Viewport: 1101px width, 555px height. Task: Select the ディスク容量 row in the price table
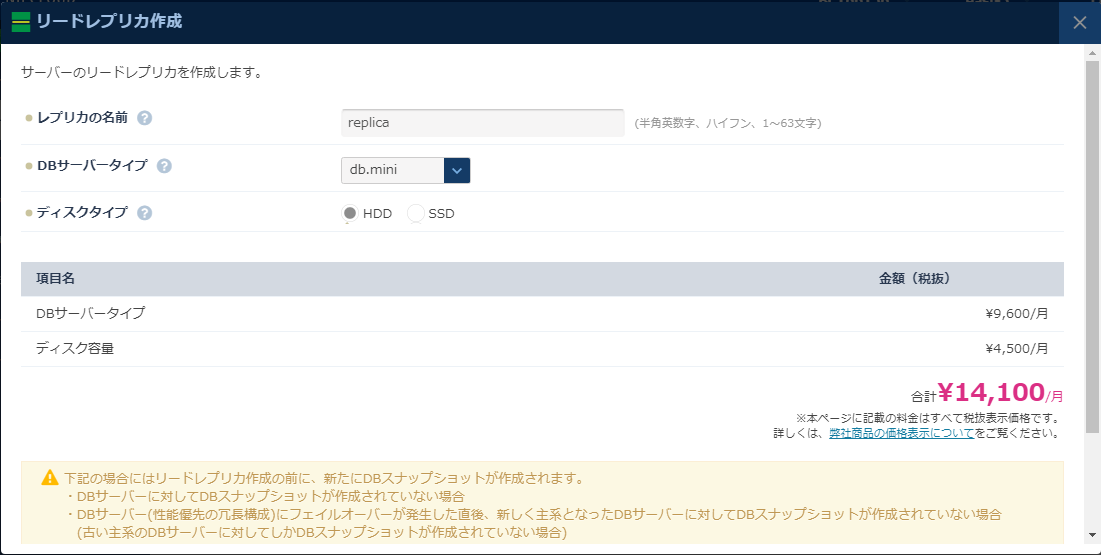75,348
